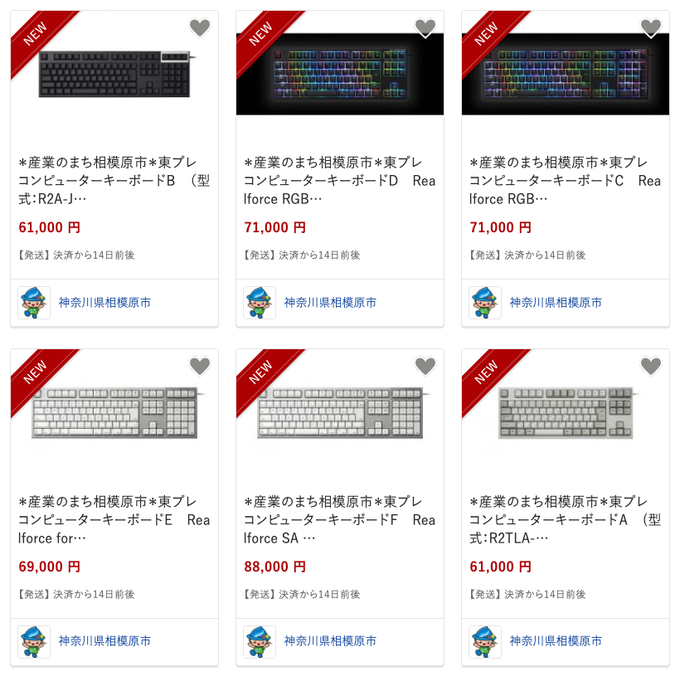
Task: Select the mascot icon under Keyboard E
Action: 34,641
